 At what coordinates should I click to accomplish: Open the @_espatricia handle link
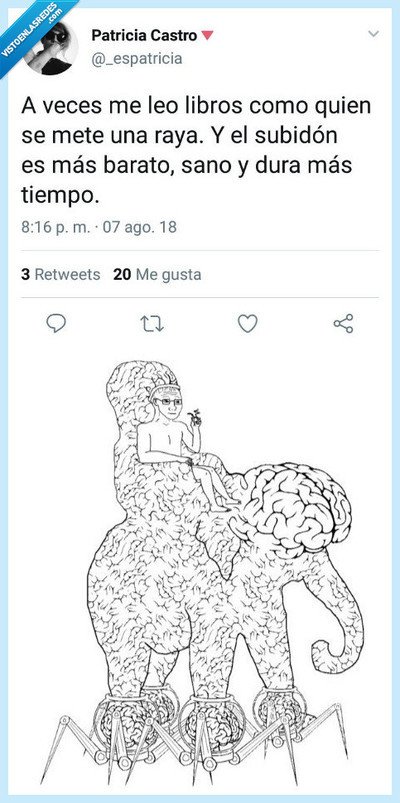136,59
